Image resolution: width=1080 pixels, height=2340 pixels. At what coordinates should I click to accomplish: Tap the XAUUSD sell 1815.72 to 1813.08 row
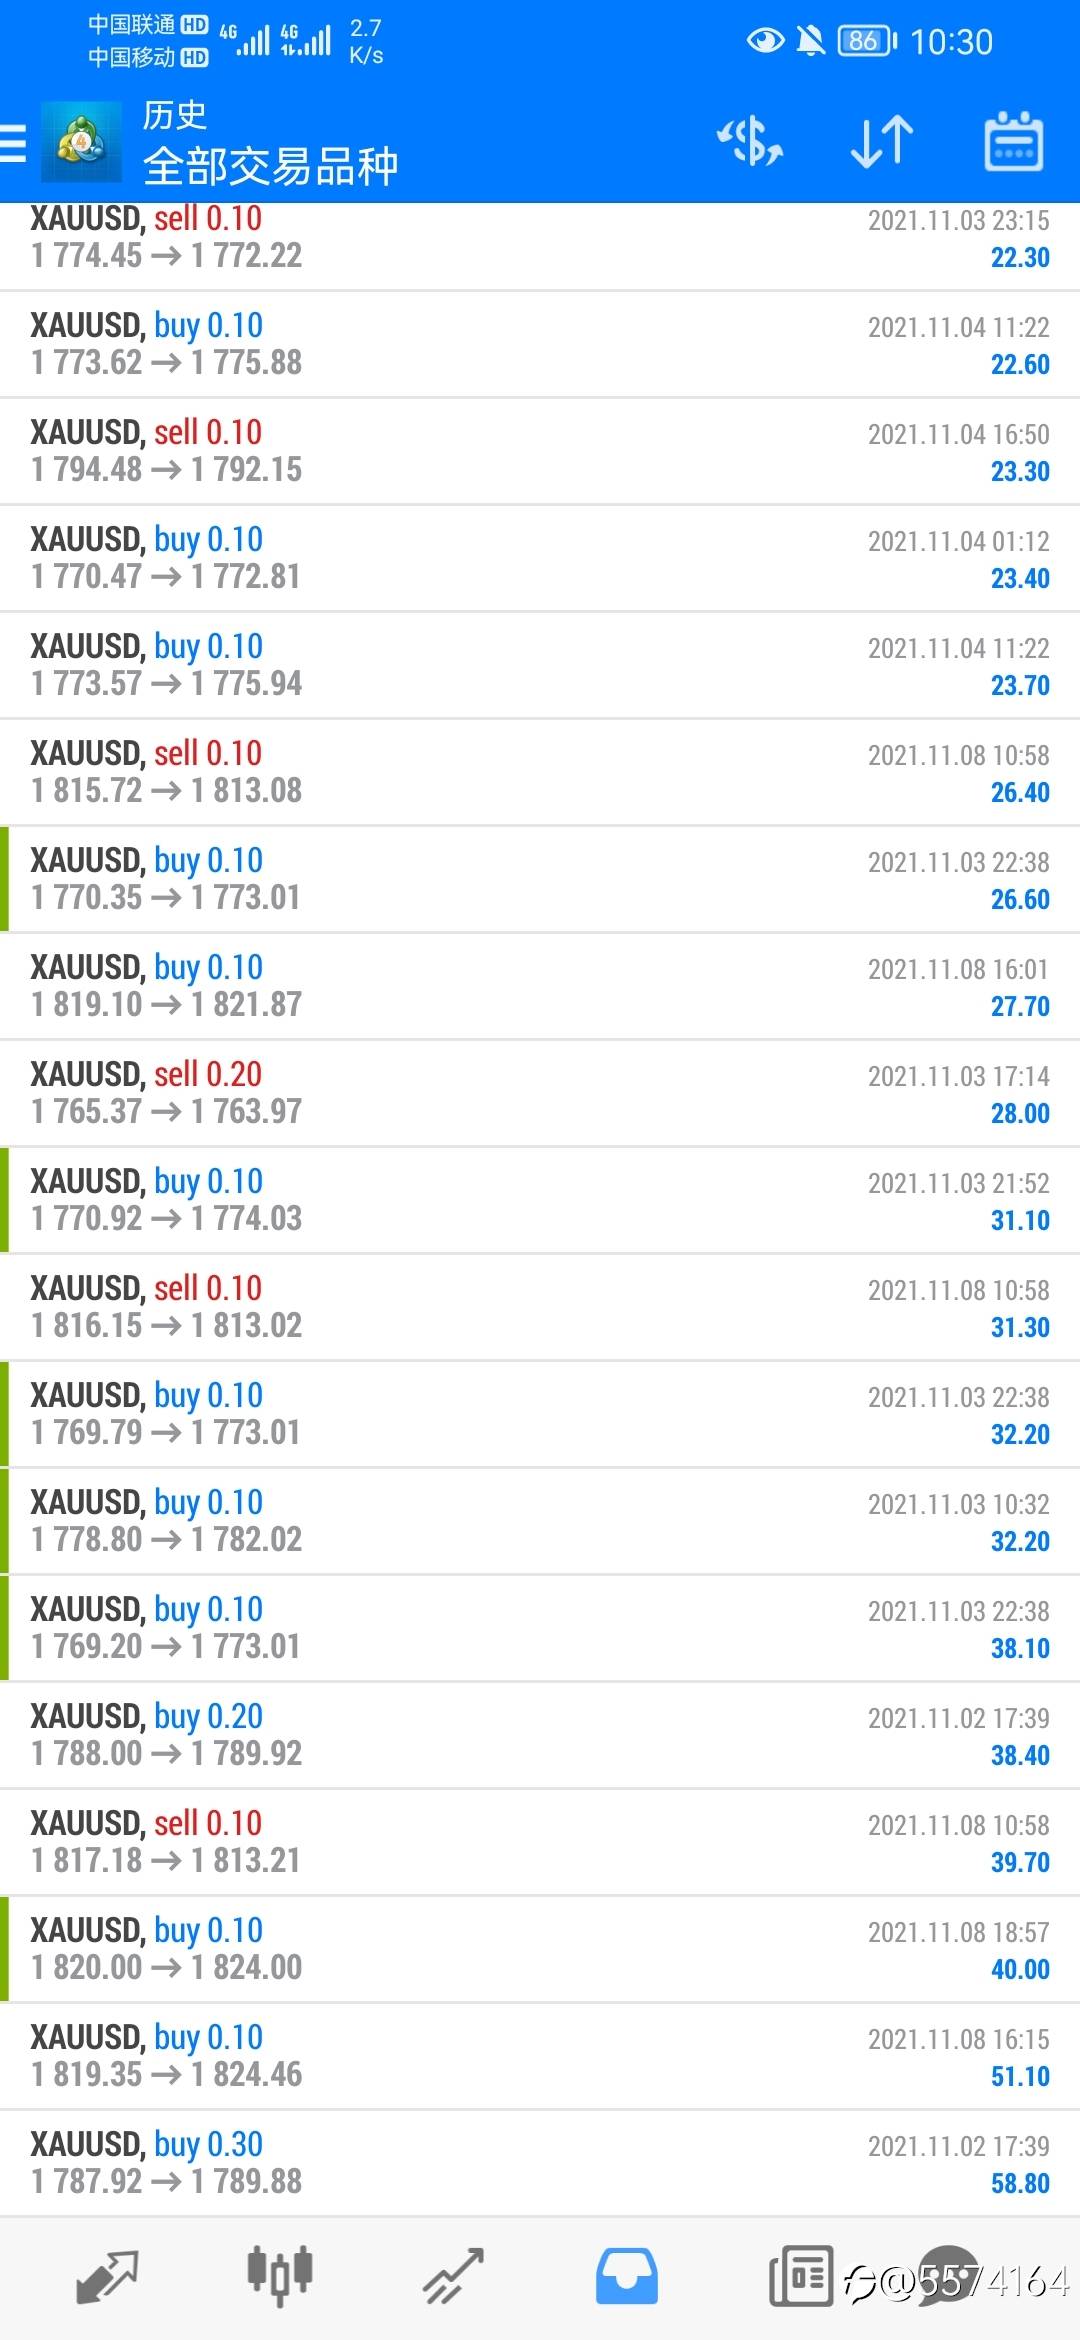tap(540, 772)
